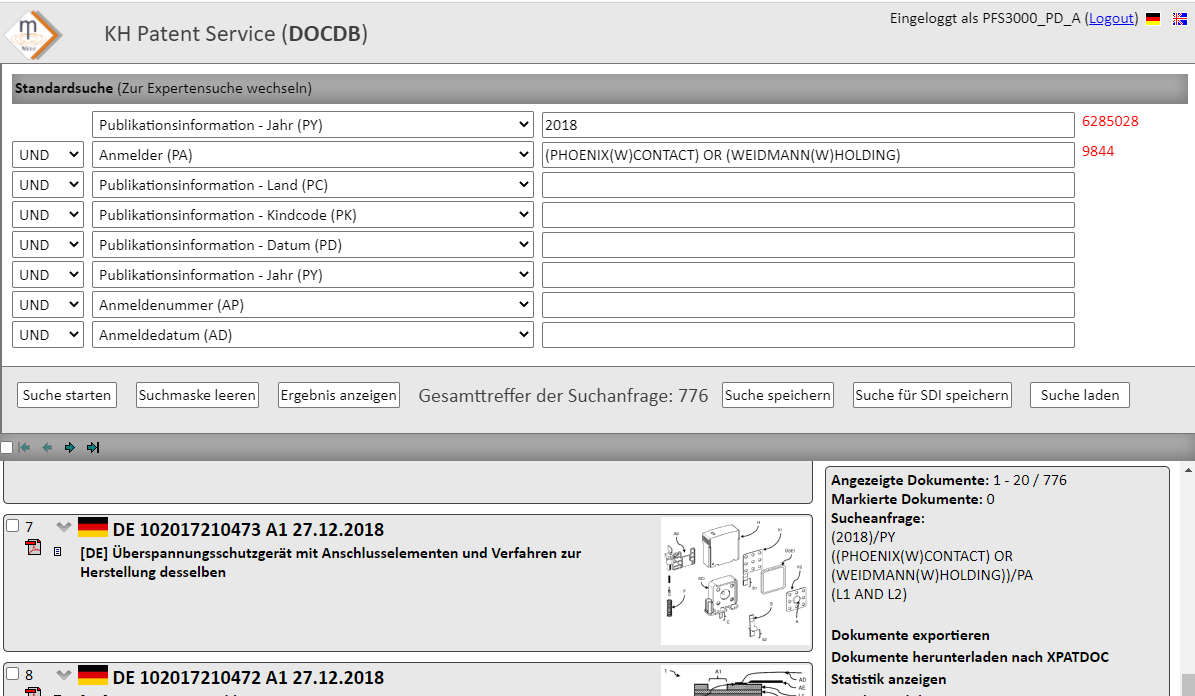The image size is (1195, 696).
Task: Click Suche speichern button
Action: pos(777,395)
